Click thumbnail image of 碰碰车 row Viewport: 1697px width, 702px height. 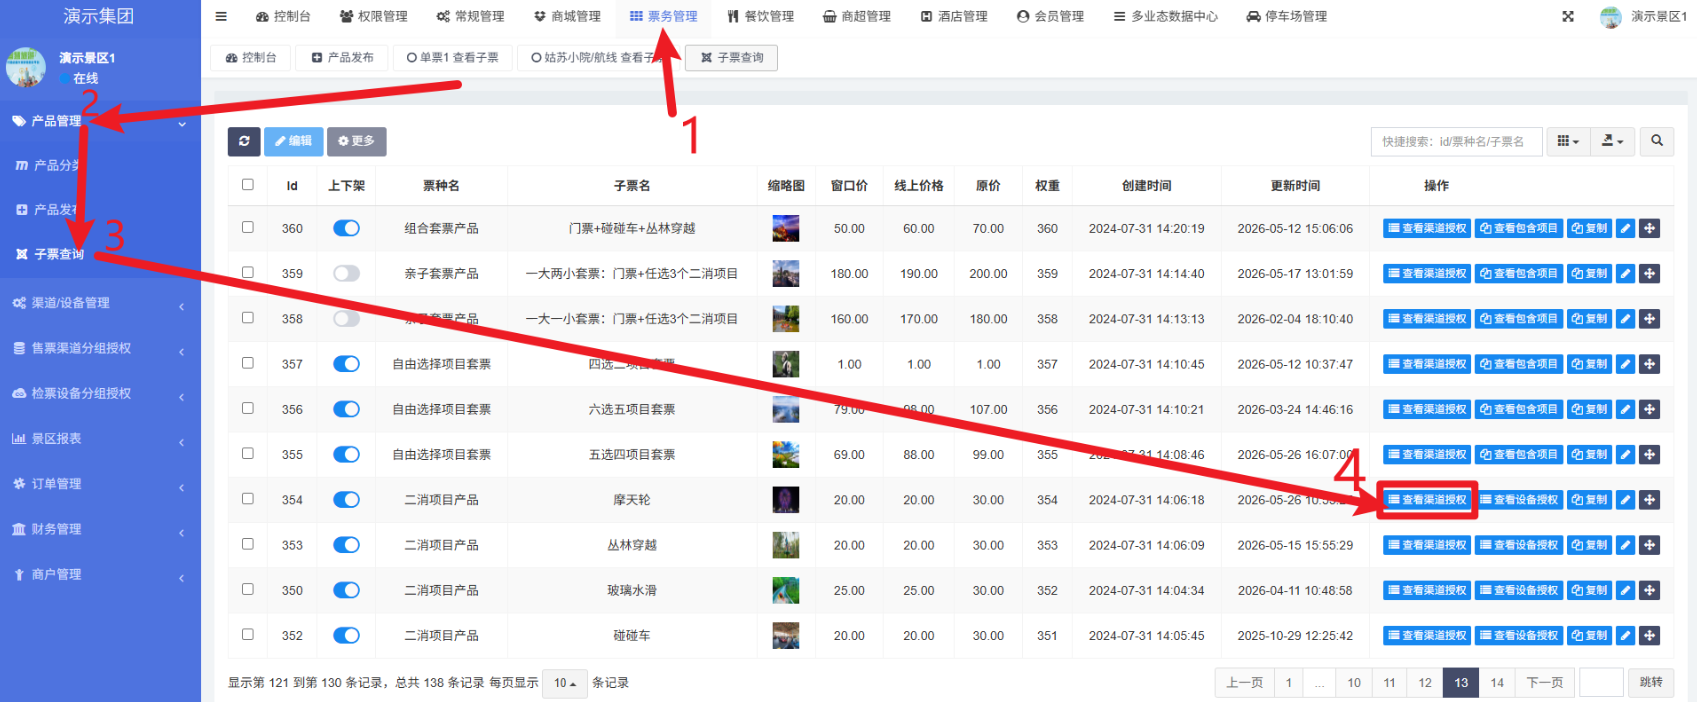pyautogui.click(x=786, y=636)
